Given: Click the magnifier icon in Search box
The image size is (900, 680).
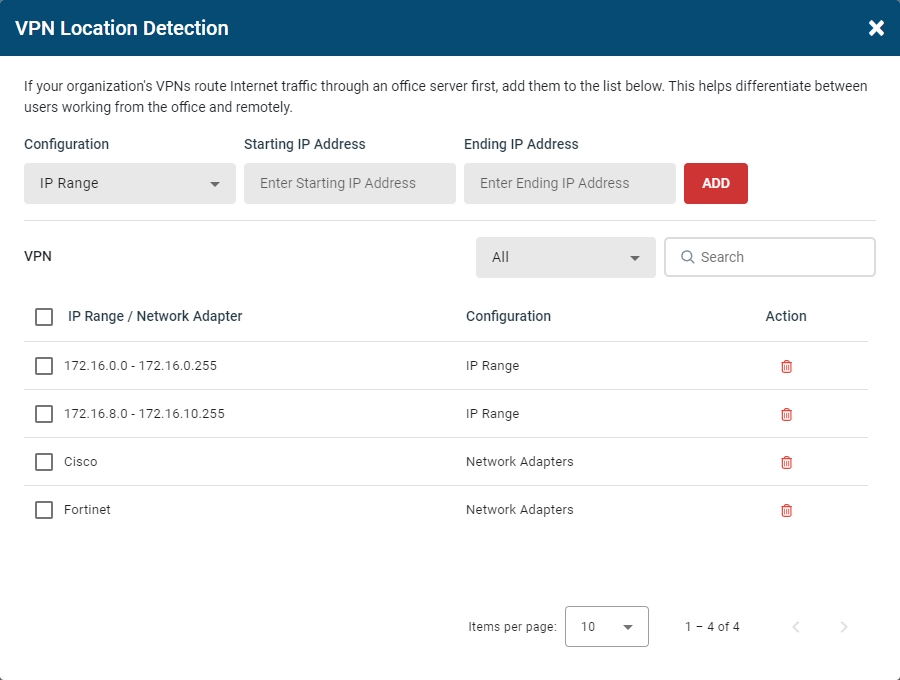Looking at the screenshot, I should (687, 257).
